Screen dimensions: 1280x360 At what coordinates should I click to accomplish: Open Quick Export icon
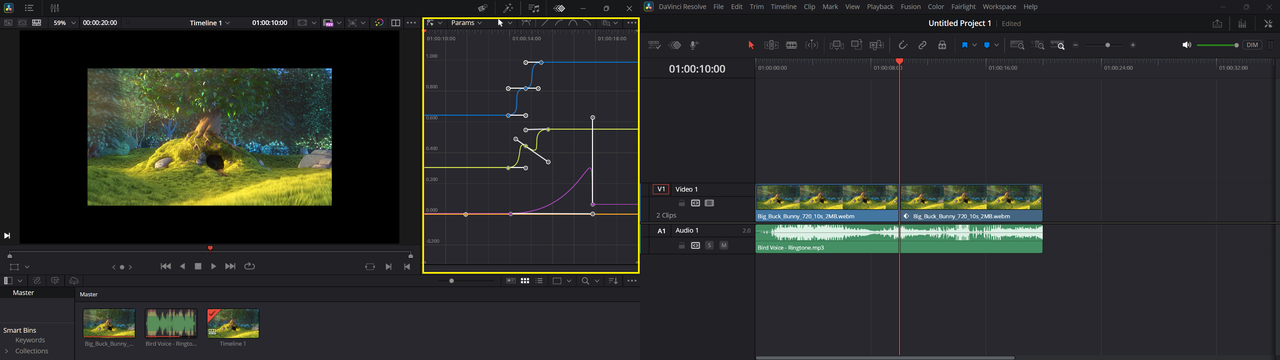point(1217,23)
